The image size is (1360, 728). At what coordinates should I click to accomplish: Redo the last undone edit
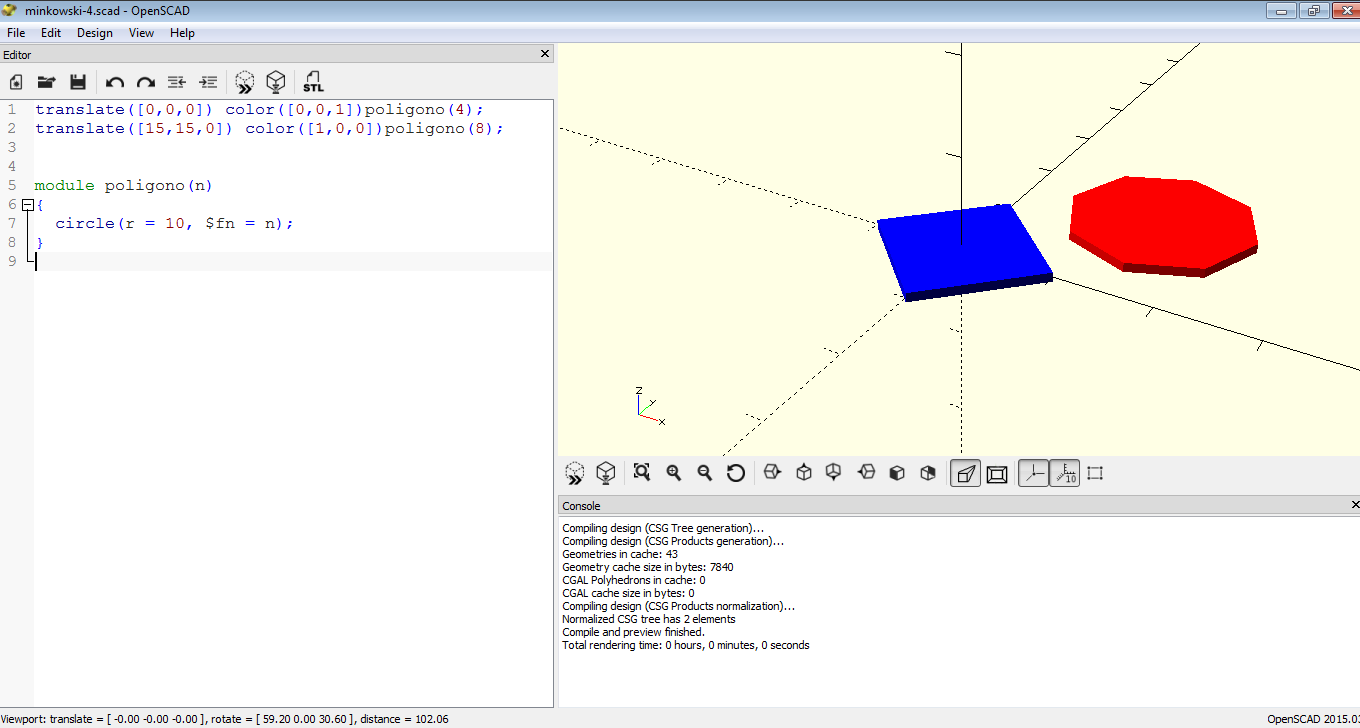click(x=146, y=82)
